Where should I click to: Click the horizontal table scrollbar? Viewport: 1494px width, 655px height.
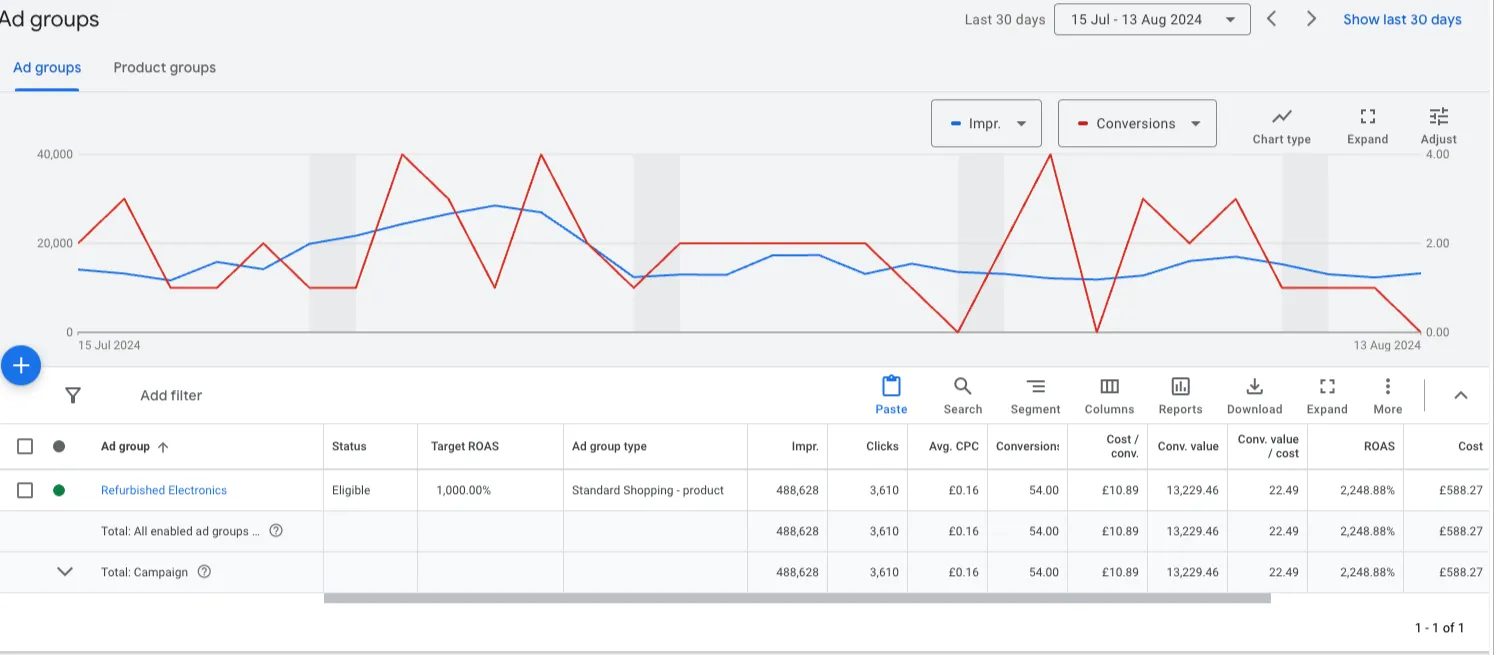point(796,599)
